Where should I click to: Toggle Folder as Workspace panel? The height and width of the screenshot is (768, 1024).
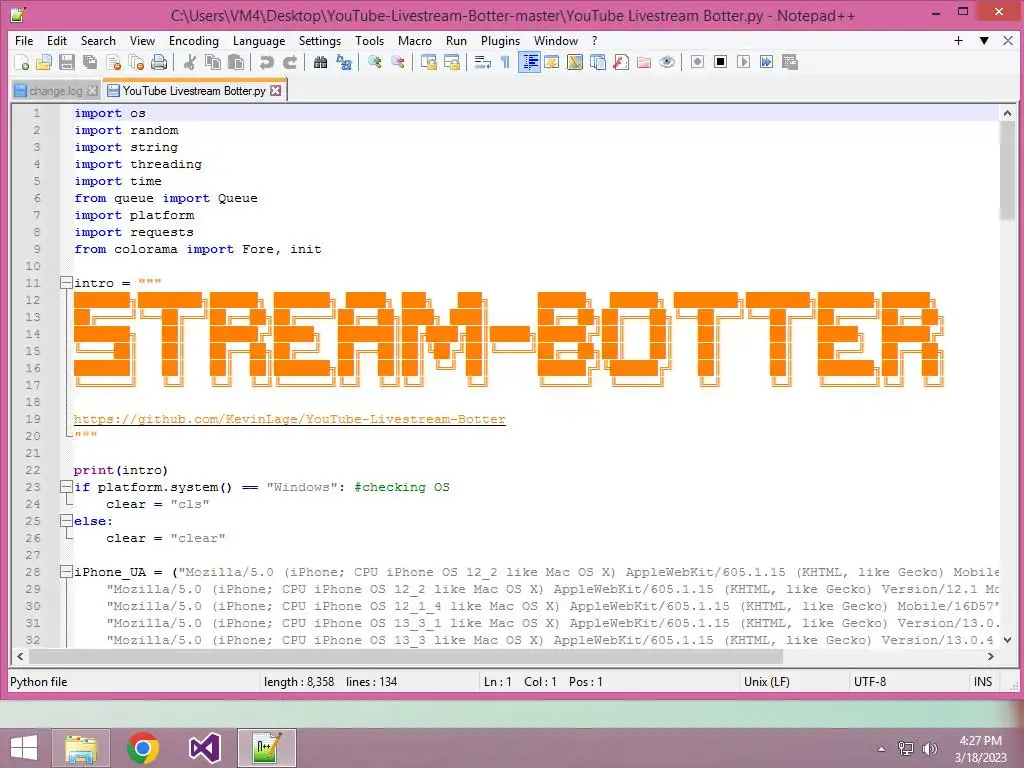click(643, 62)
